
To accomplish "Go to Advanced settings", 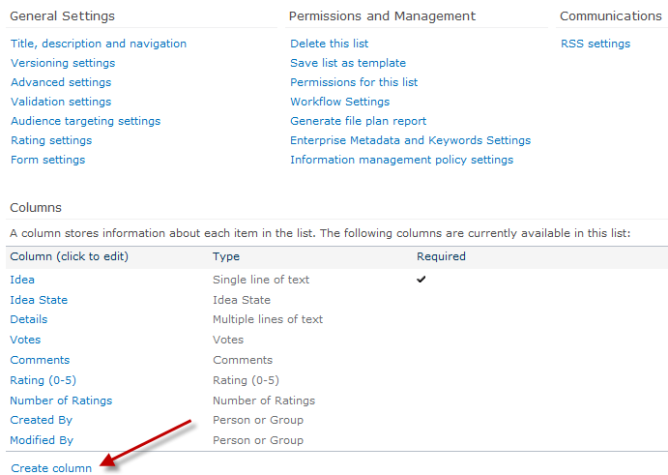I will tap(61, 82).
